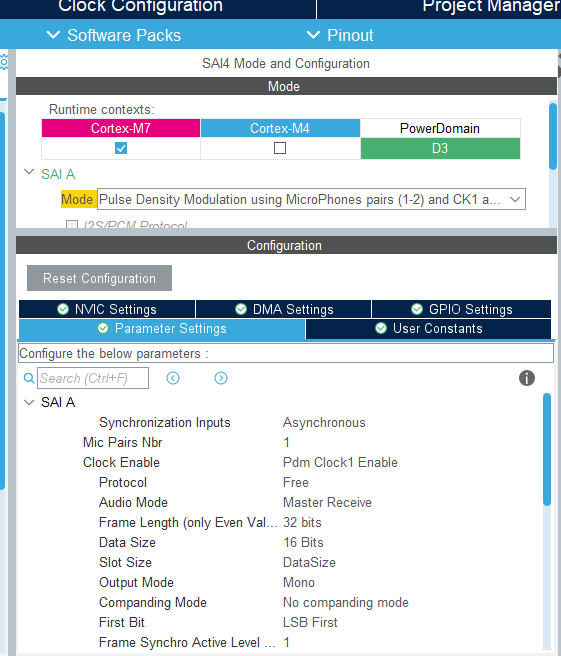Expand the Software Packs menu
Viewport: 561px width, 656px height.
click(x=113, y=35)
